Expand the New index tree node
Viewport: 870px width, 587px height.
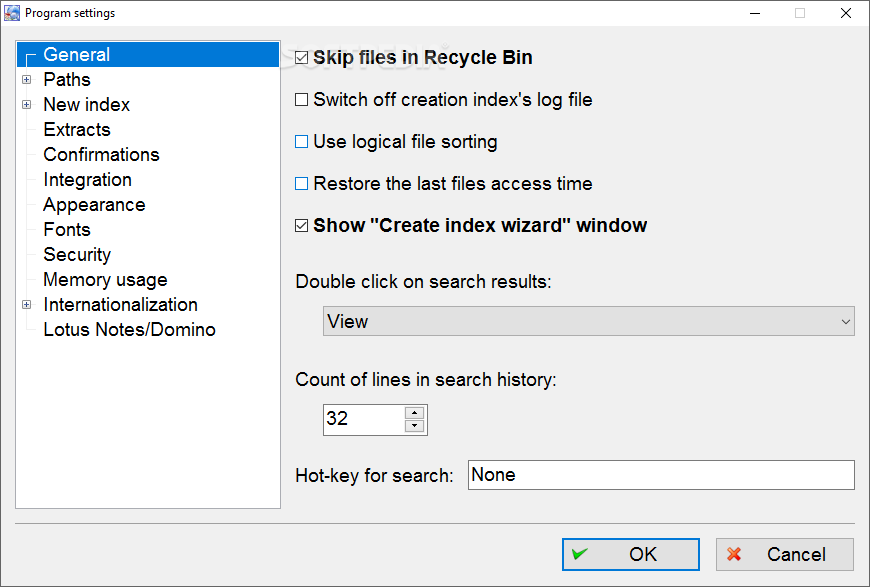pyautogui.click(x=27, y=105)
